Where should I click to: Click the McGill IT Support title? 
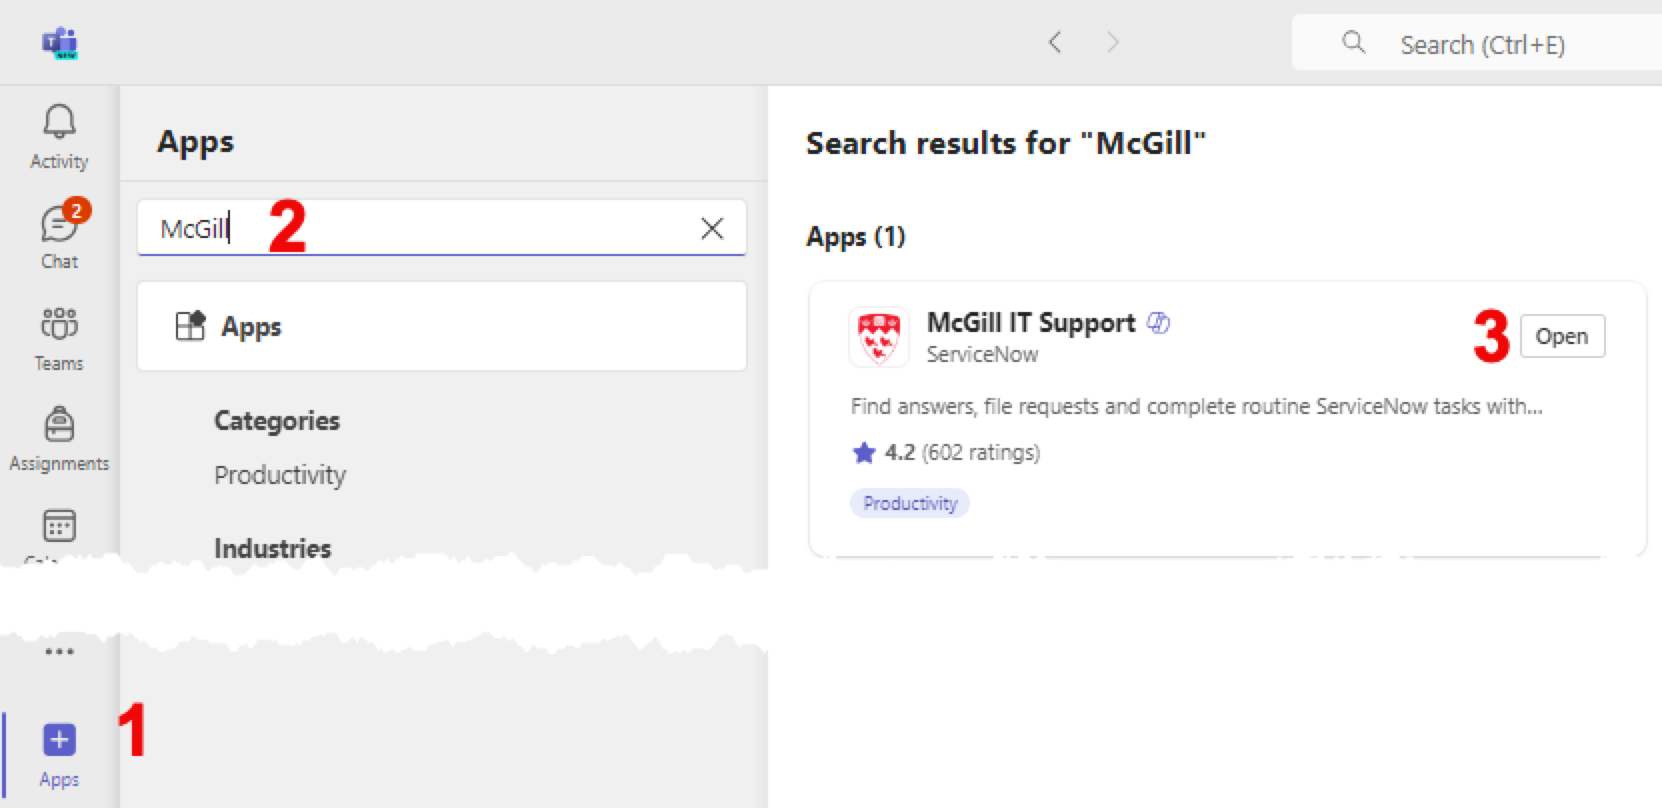pyautogui.click(x=1031, y=323)
